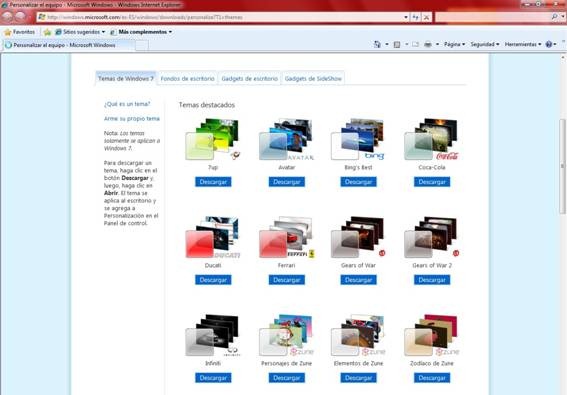This screenshot has height=395, width=567.
Task: Expand the search provider dropdown arrow
Action: (x=563, y=17)
